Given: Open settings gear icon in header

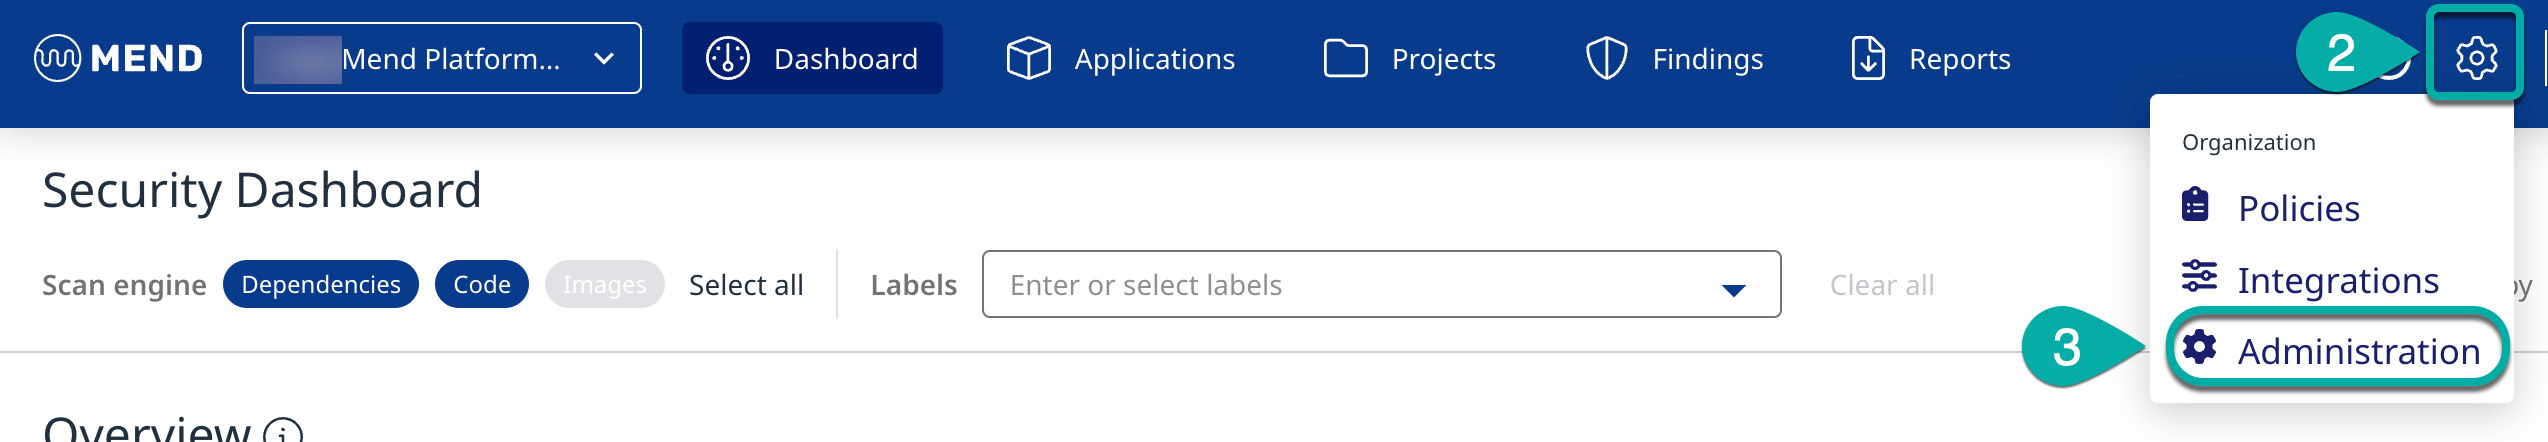Looking at the screenshot, I should (2475, 58).
